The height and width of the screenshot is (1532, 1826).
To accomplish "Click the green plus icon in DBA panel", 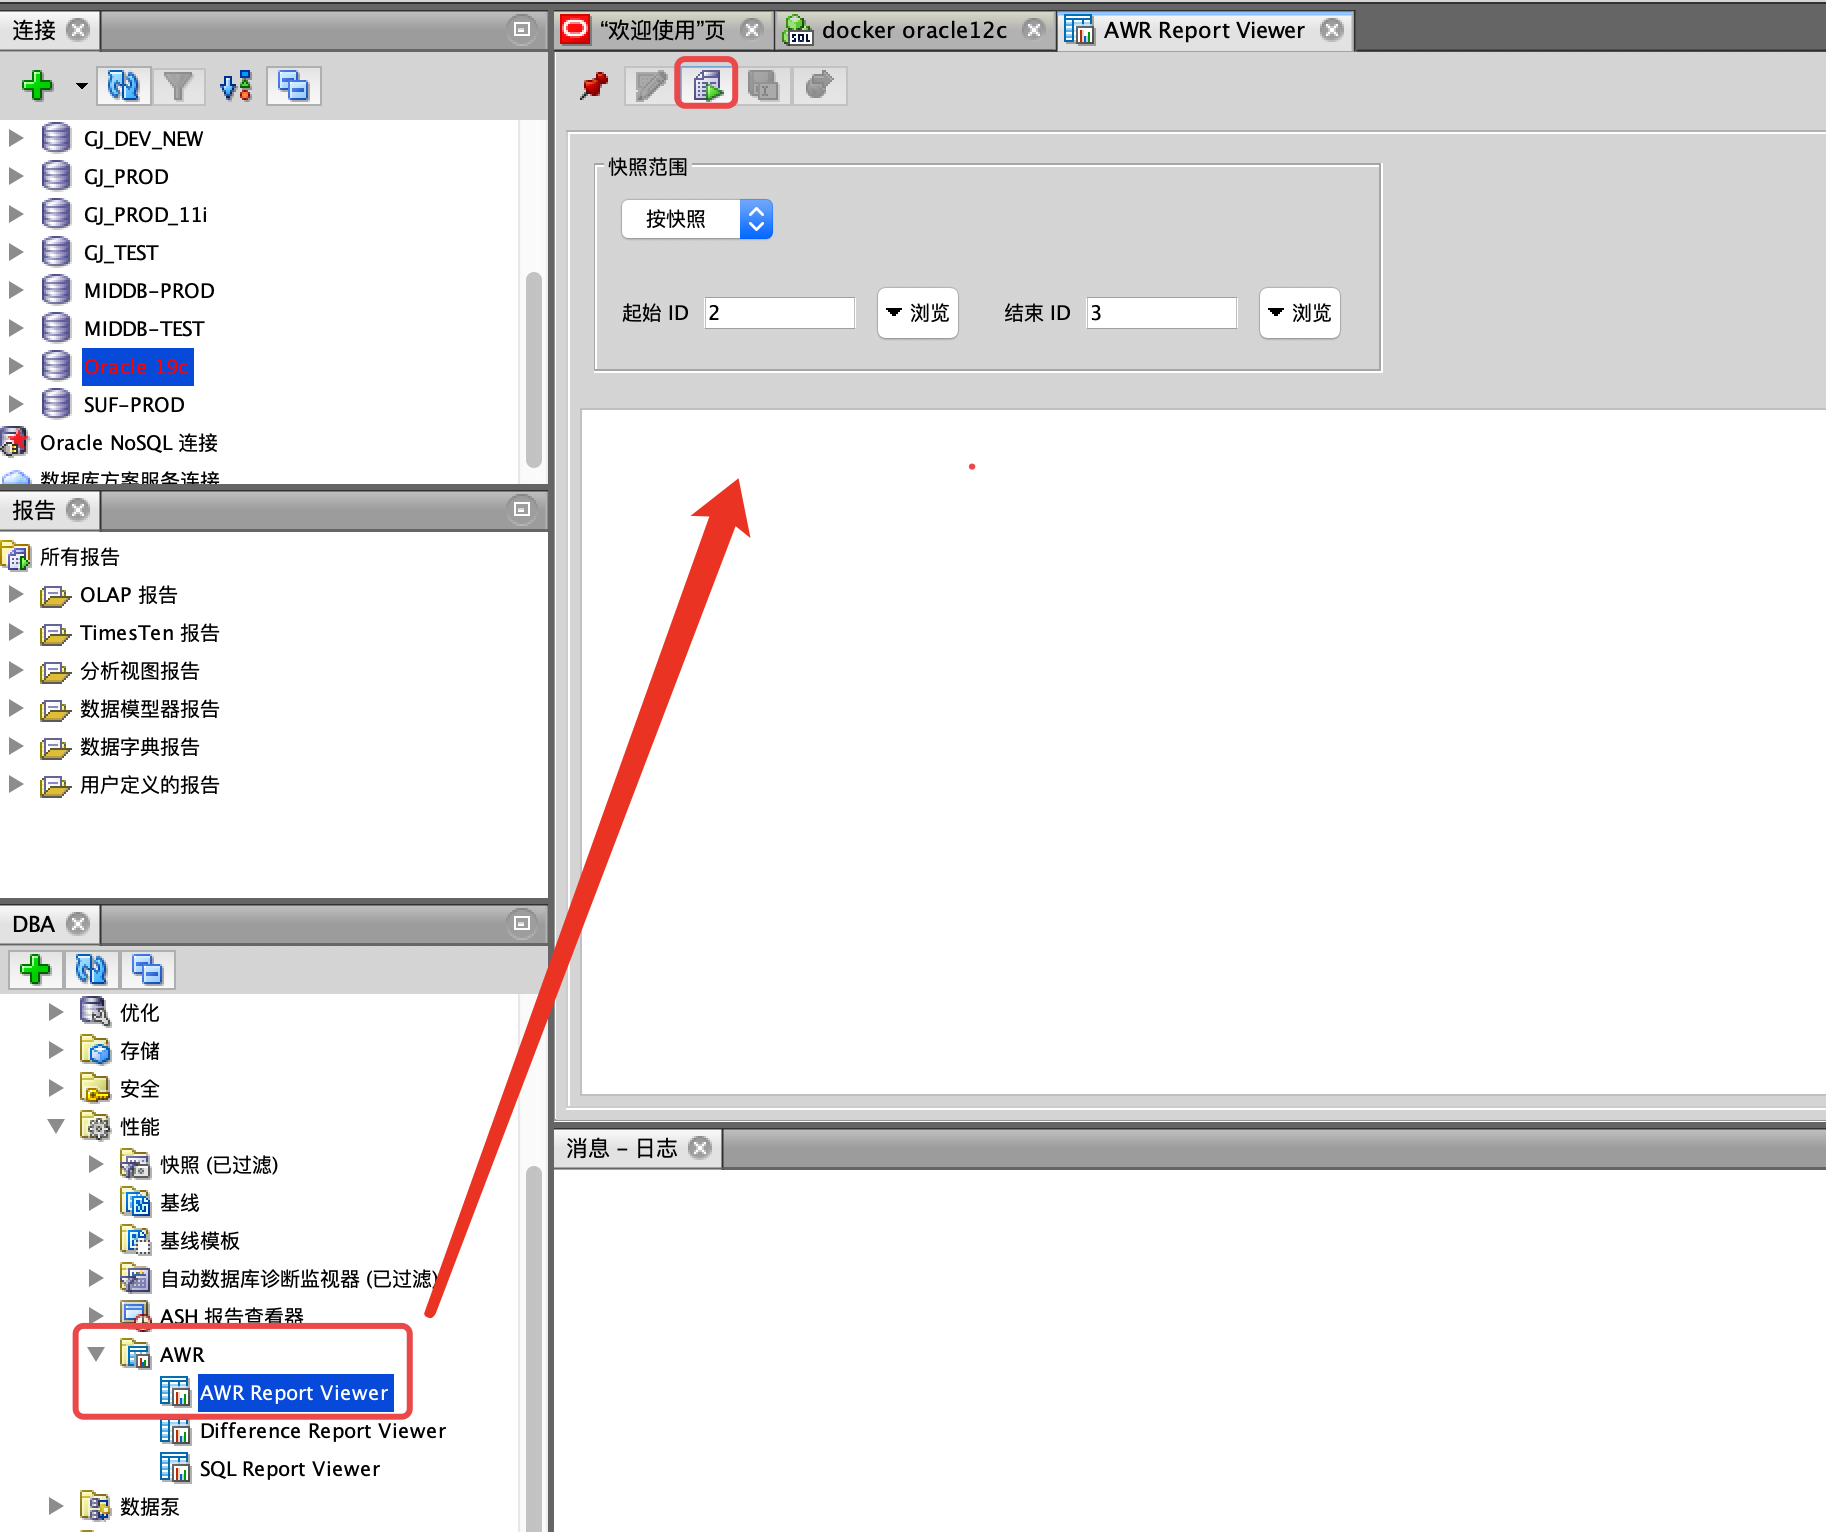I will tap(35, 969).
